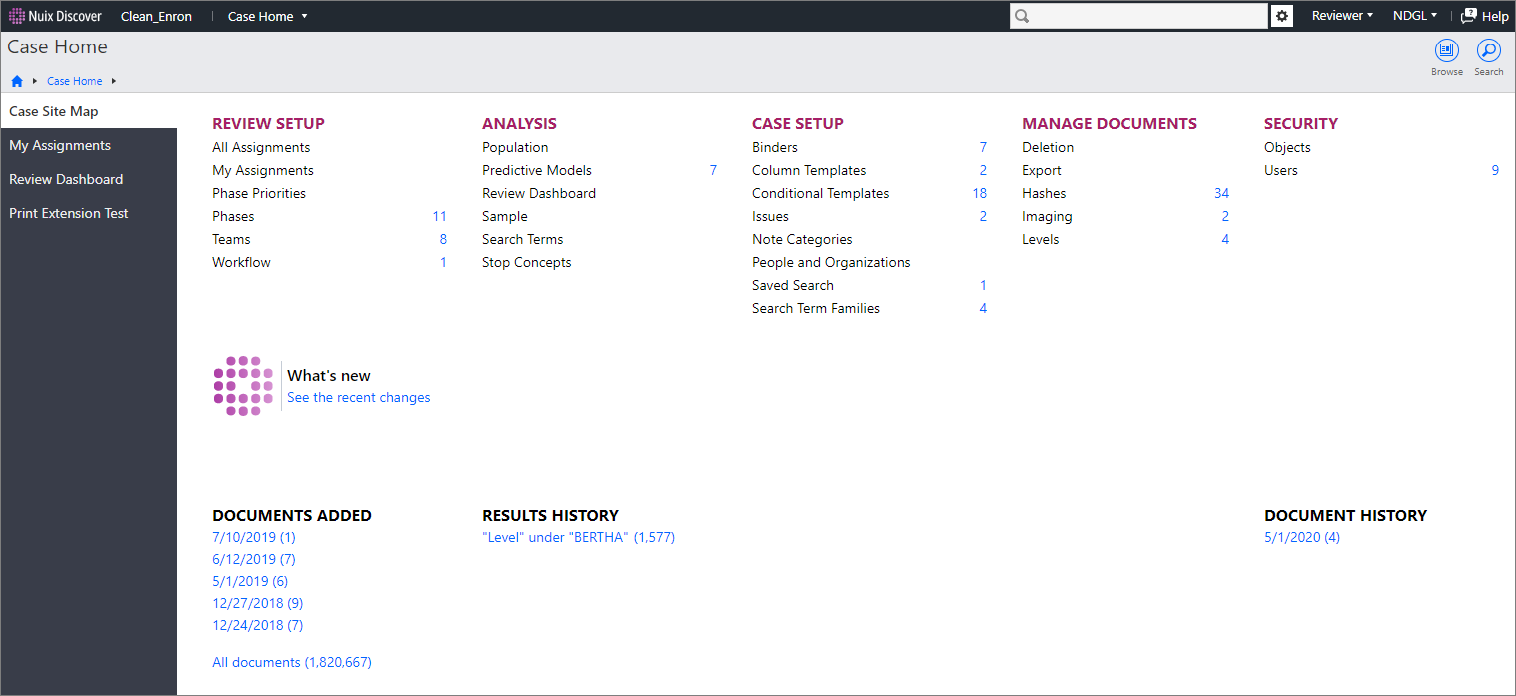Open the NDGL user dropdown
The image size is (1516, 696).
(x=1415, y=16)
